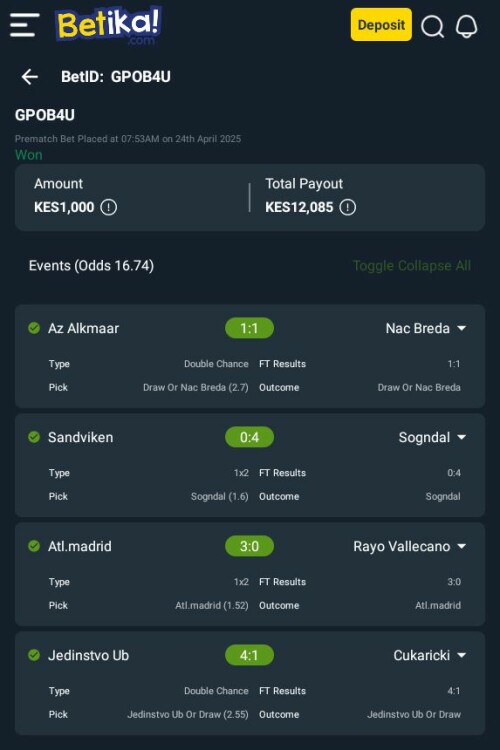500x750 pixels.
Task: Click the green check beside Az Alkmaar
Action: tap(34, 328)
